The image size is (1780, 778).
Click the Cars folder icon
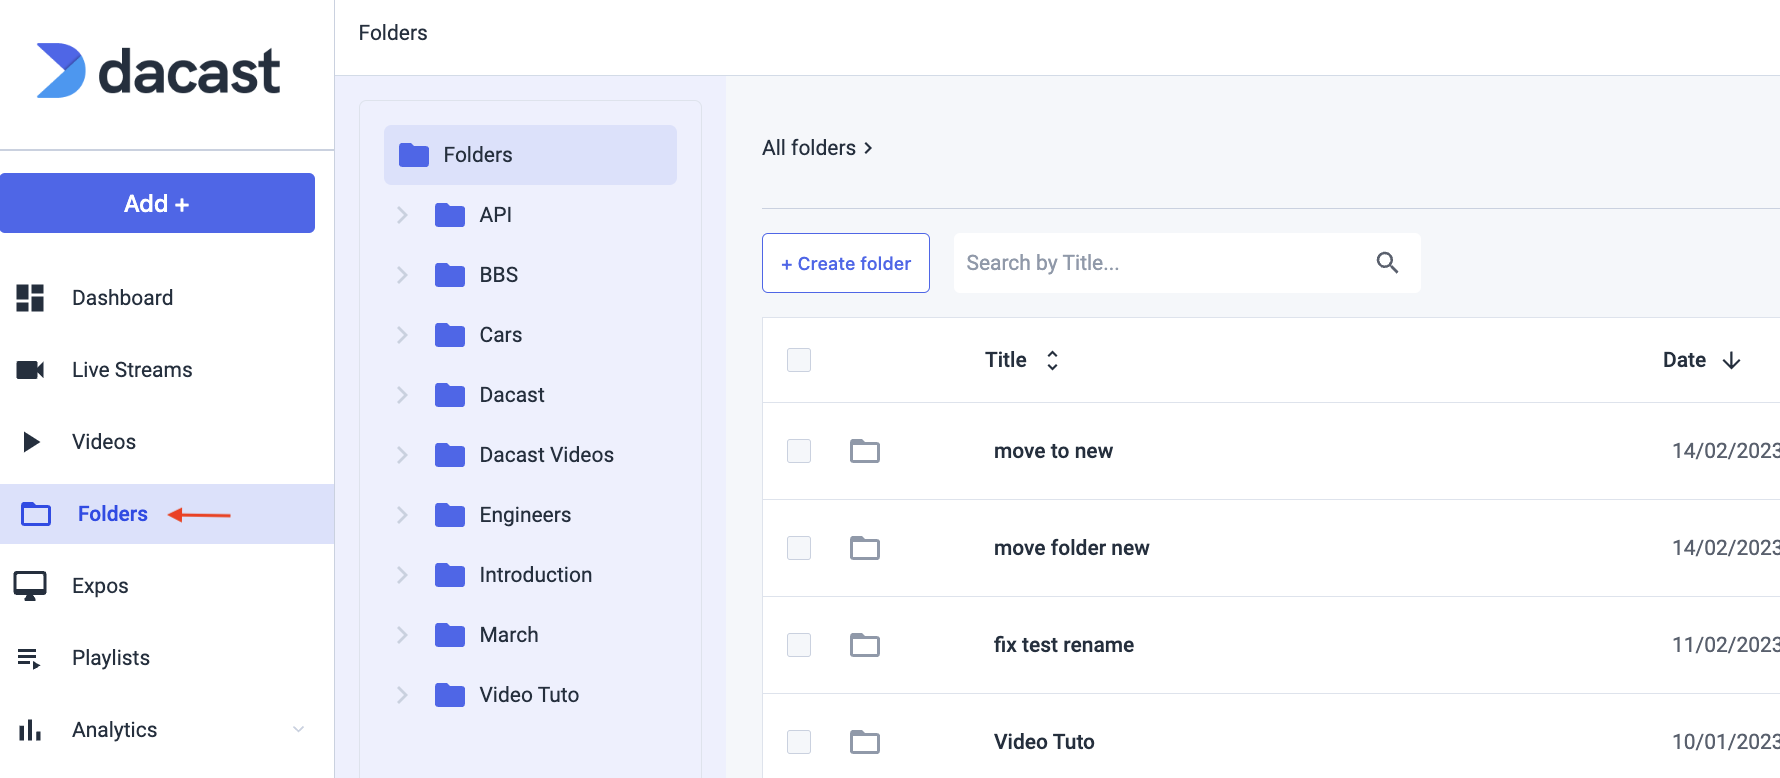[450, 335]
